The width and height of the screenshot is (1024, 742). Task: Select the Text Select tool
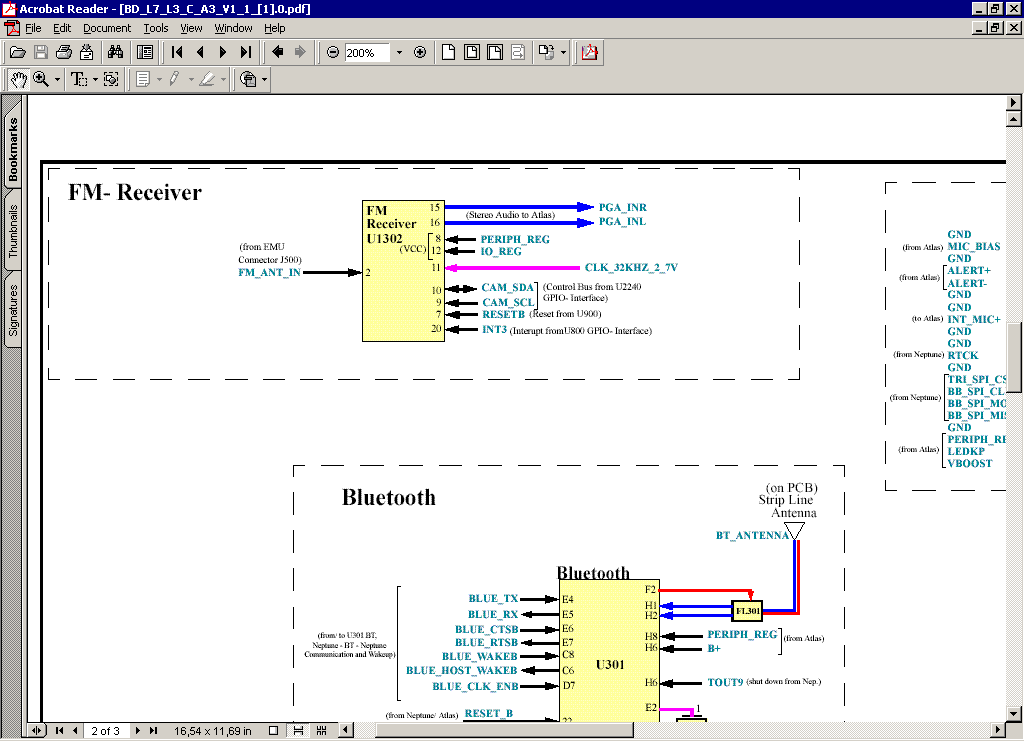coord(79,80)
